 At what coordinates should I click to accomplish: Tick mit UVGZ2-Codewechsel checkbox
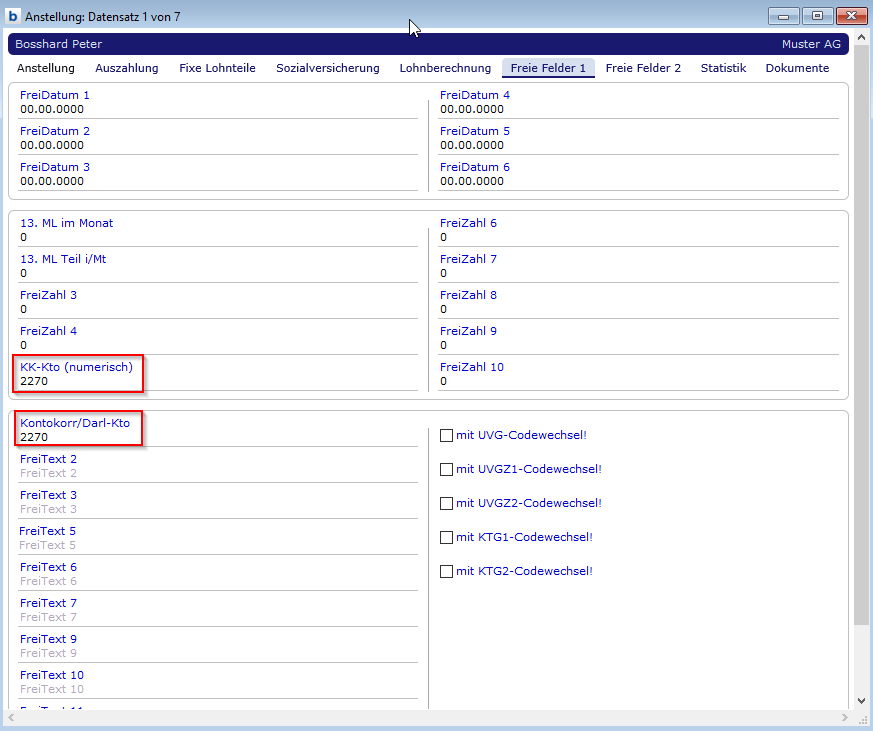pyautogui.click(x=447, y=503)
